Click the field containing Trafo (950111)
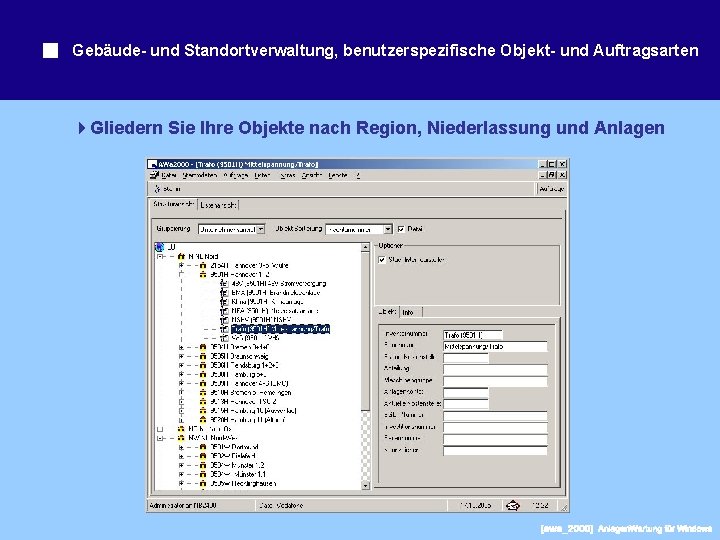 (473, 335)
